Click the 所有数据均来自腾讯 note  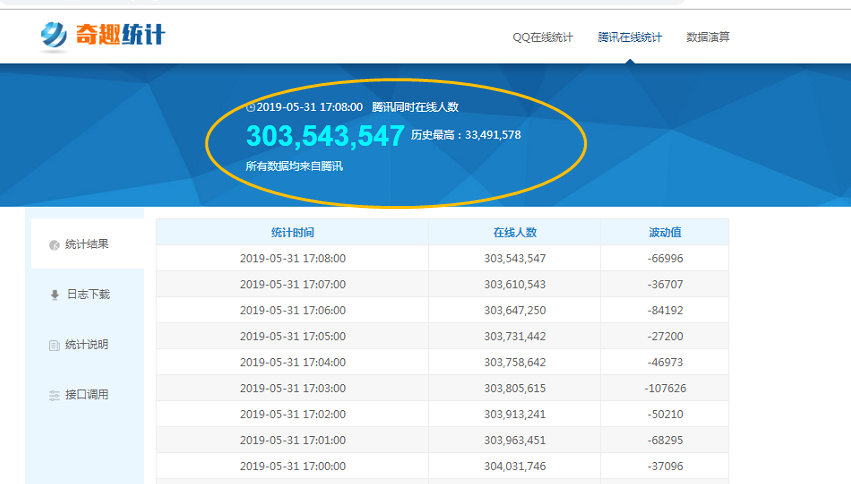[x=294, y=166]
